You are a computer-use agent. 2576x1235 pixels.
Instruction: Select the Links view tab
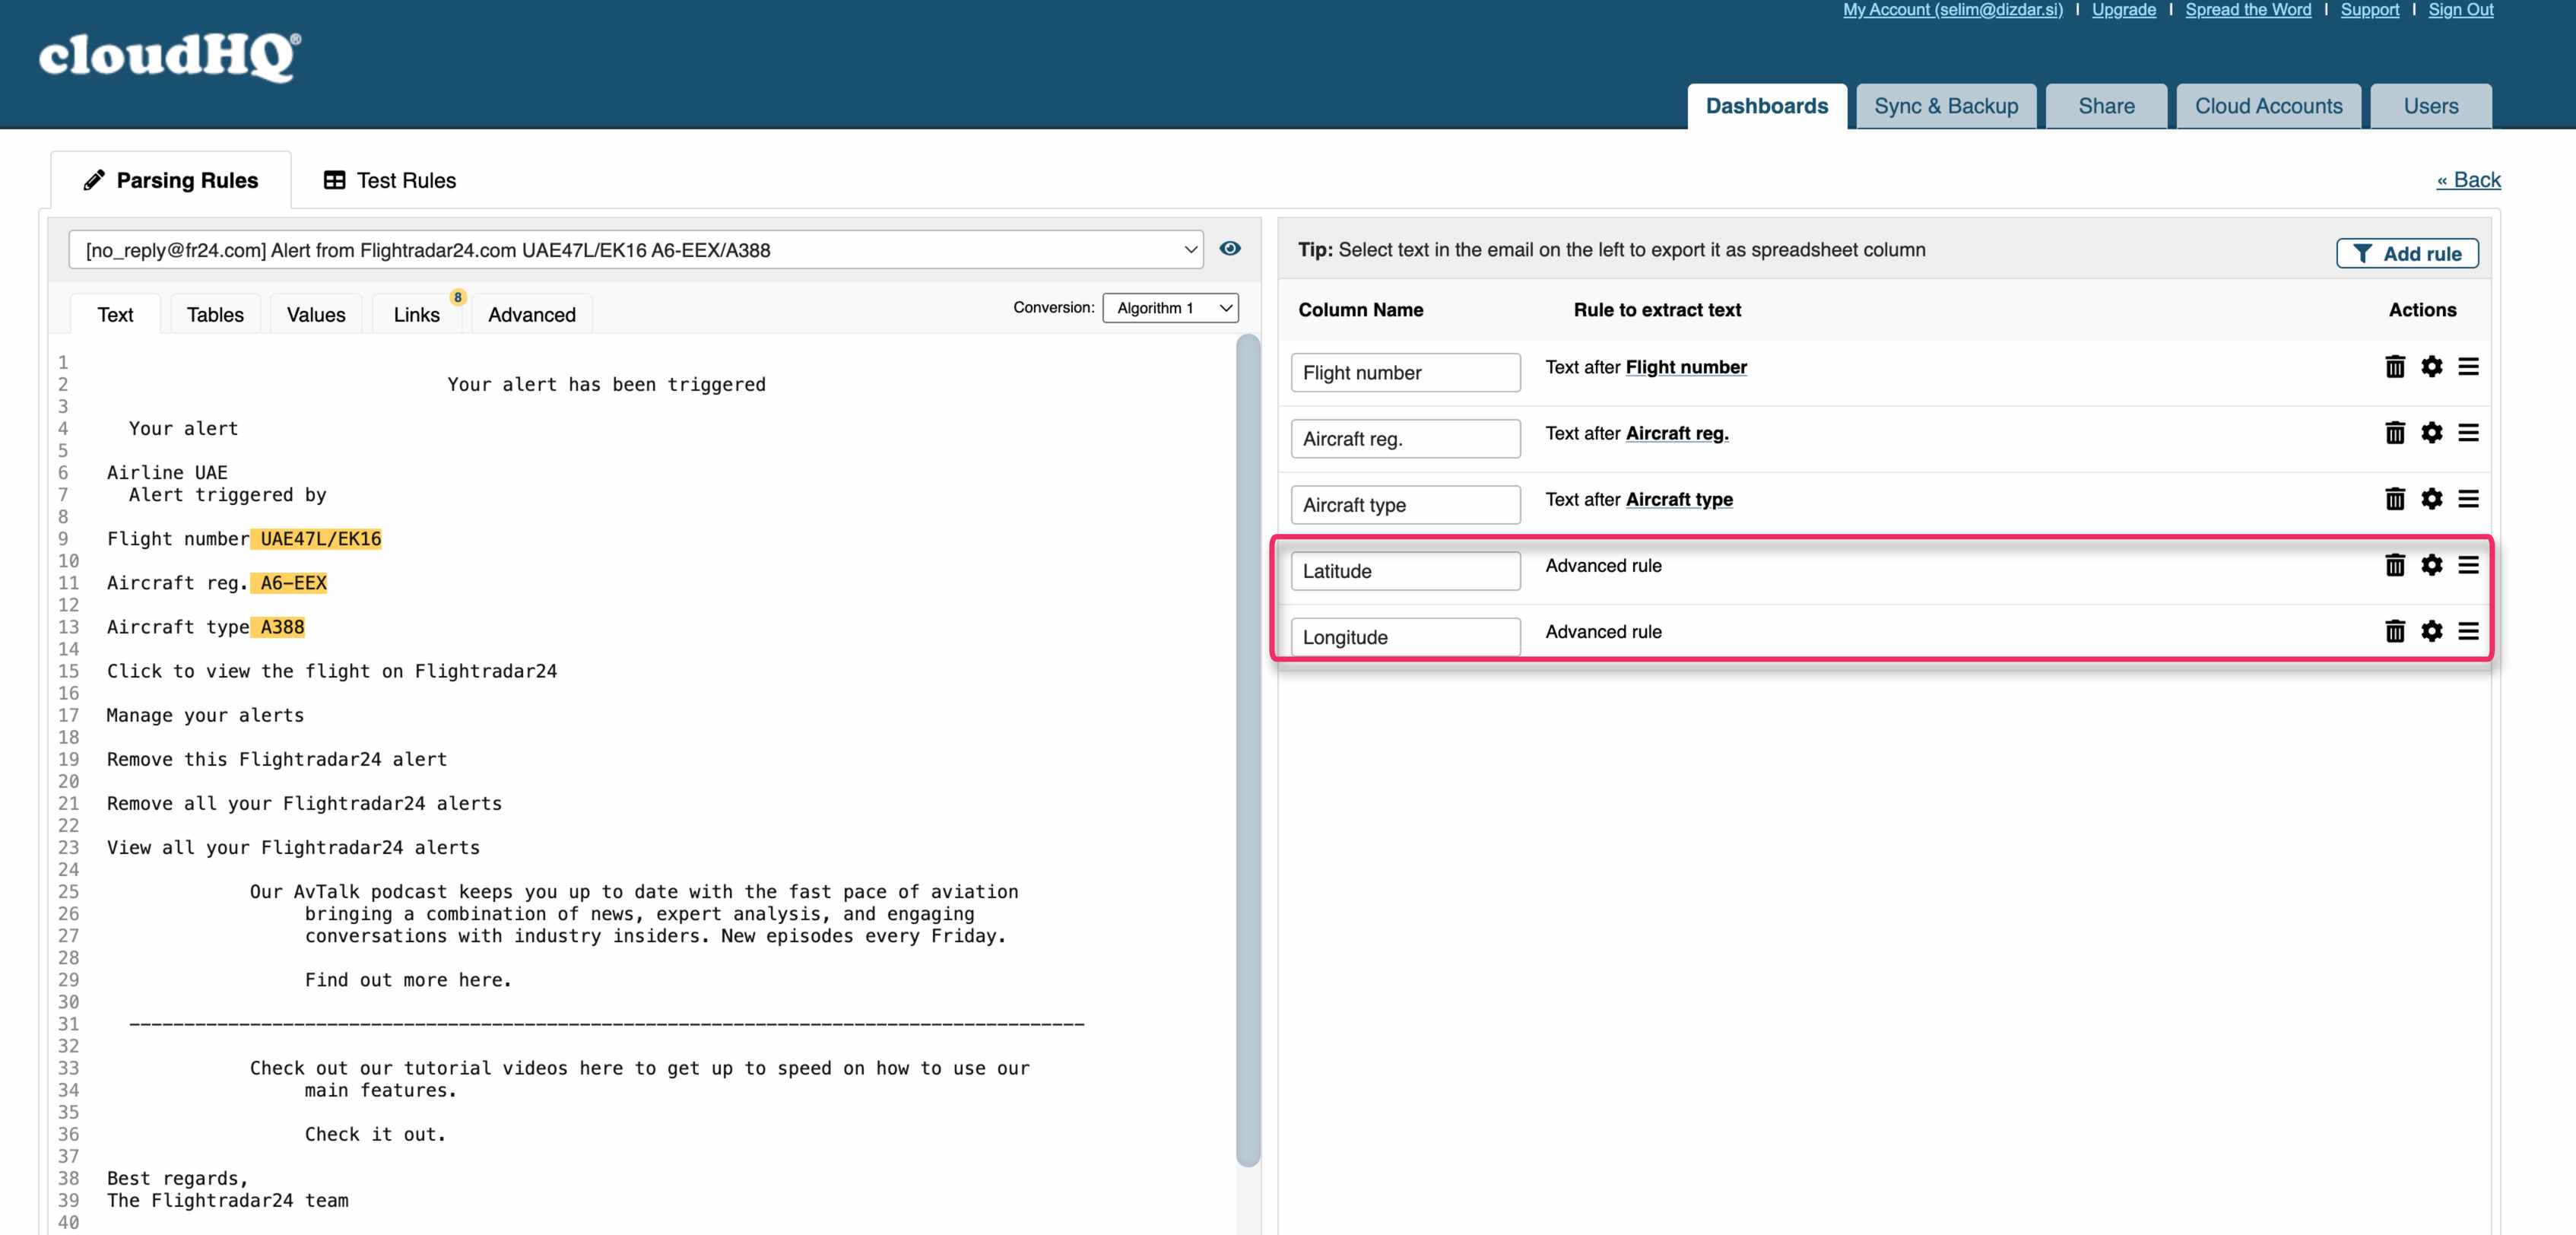(416, 314)
